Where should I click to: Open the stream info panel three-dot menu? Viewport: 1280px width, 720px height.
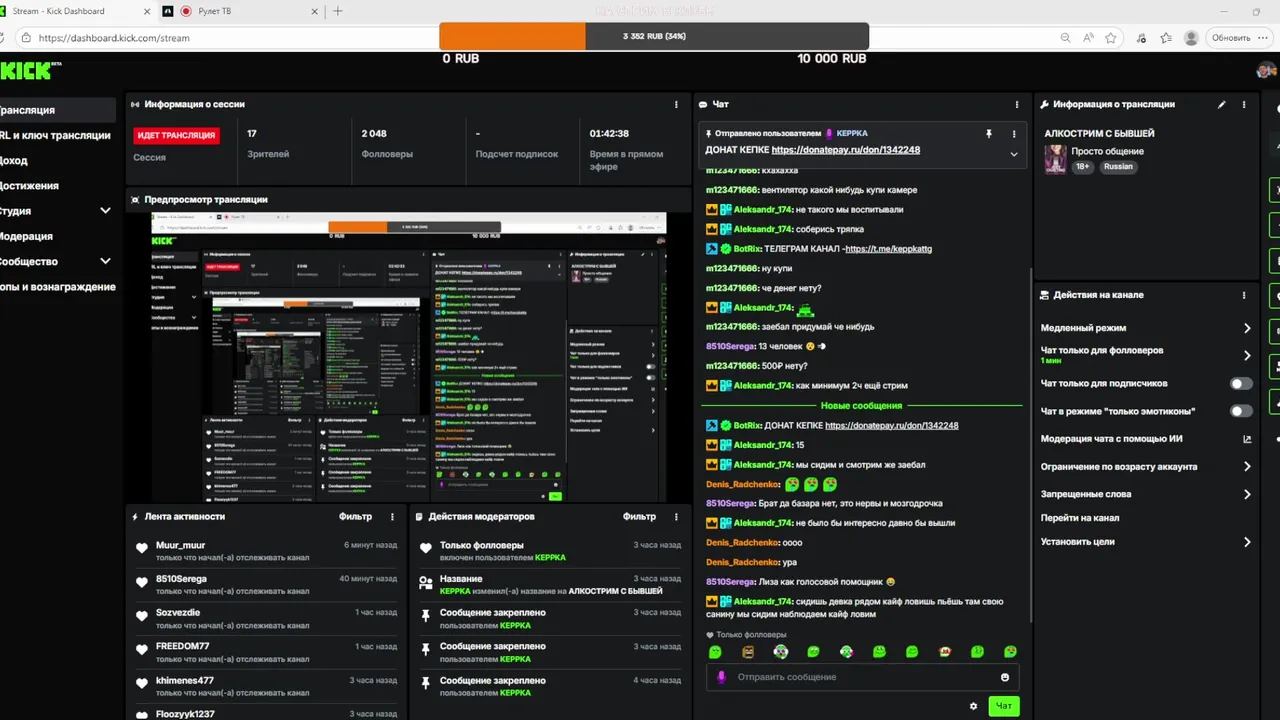tap(1244, 104)
